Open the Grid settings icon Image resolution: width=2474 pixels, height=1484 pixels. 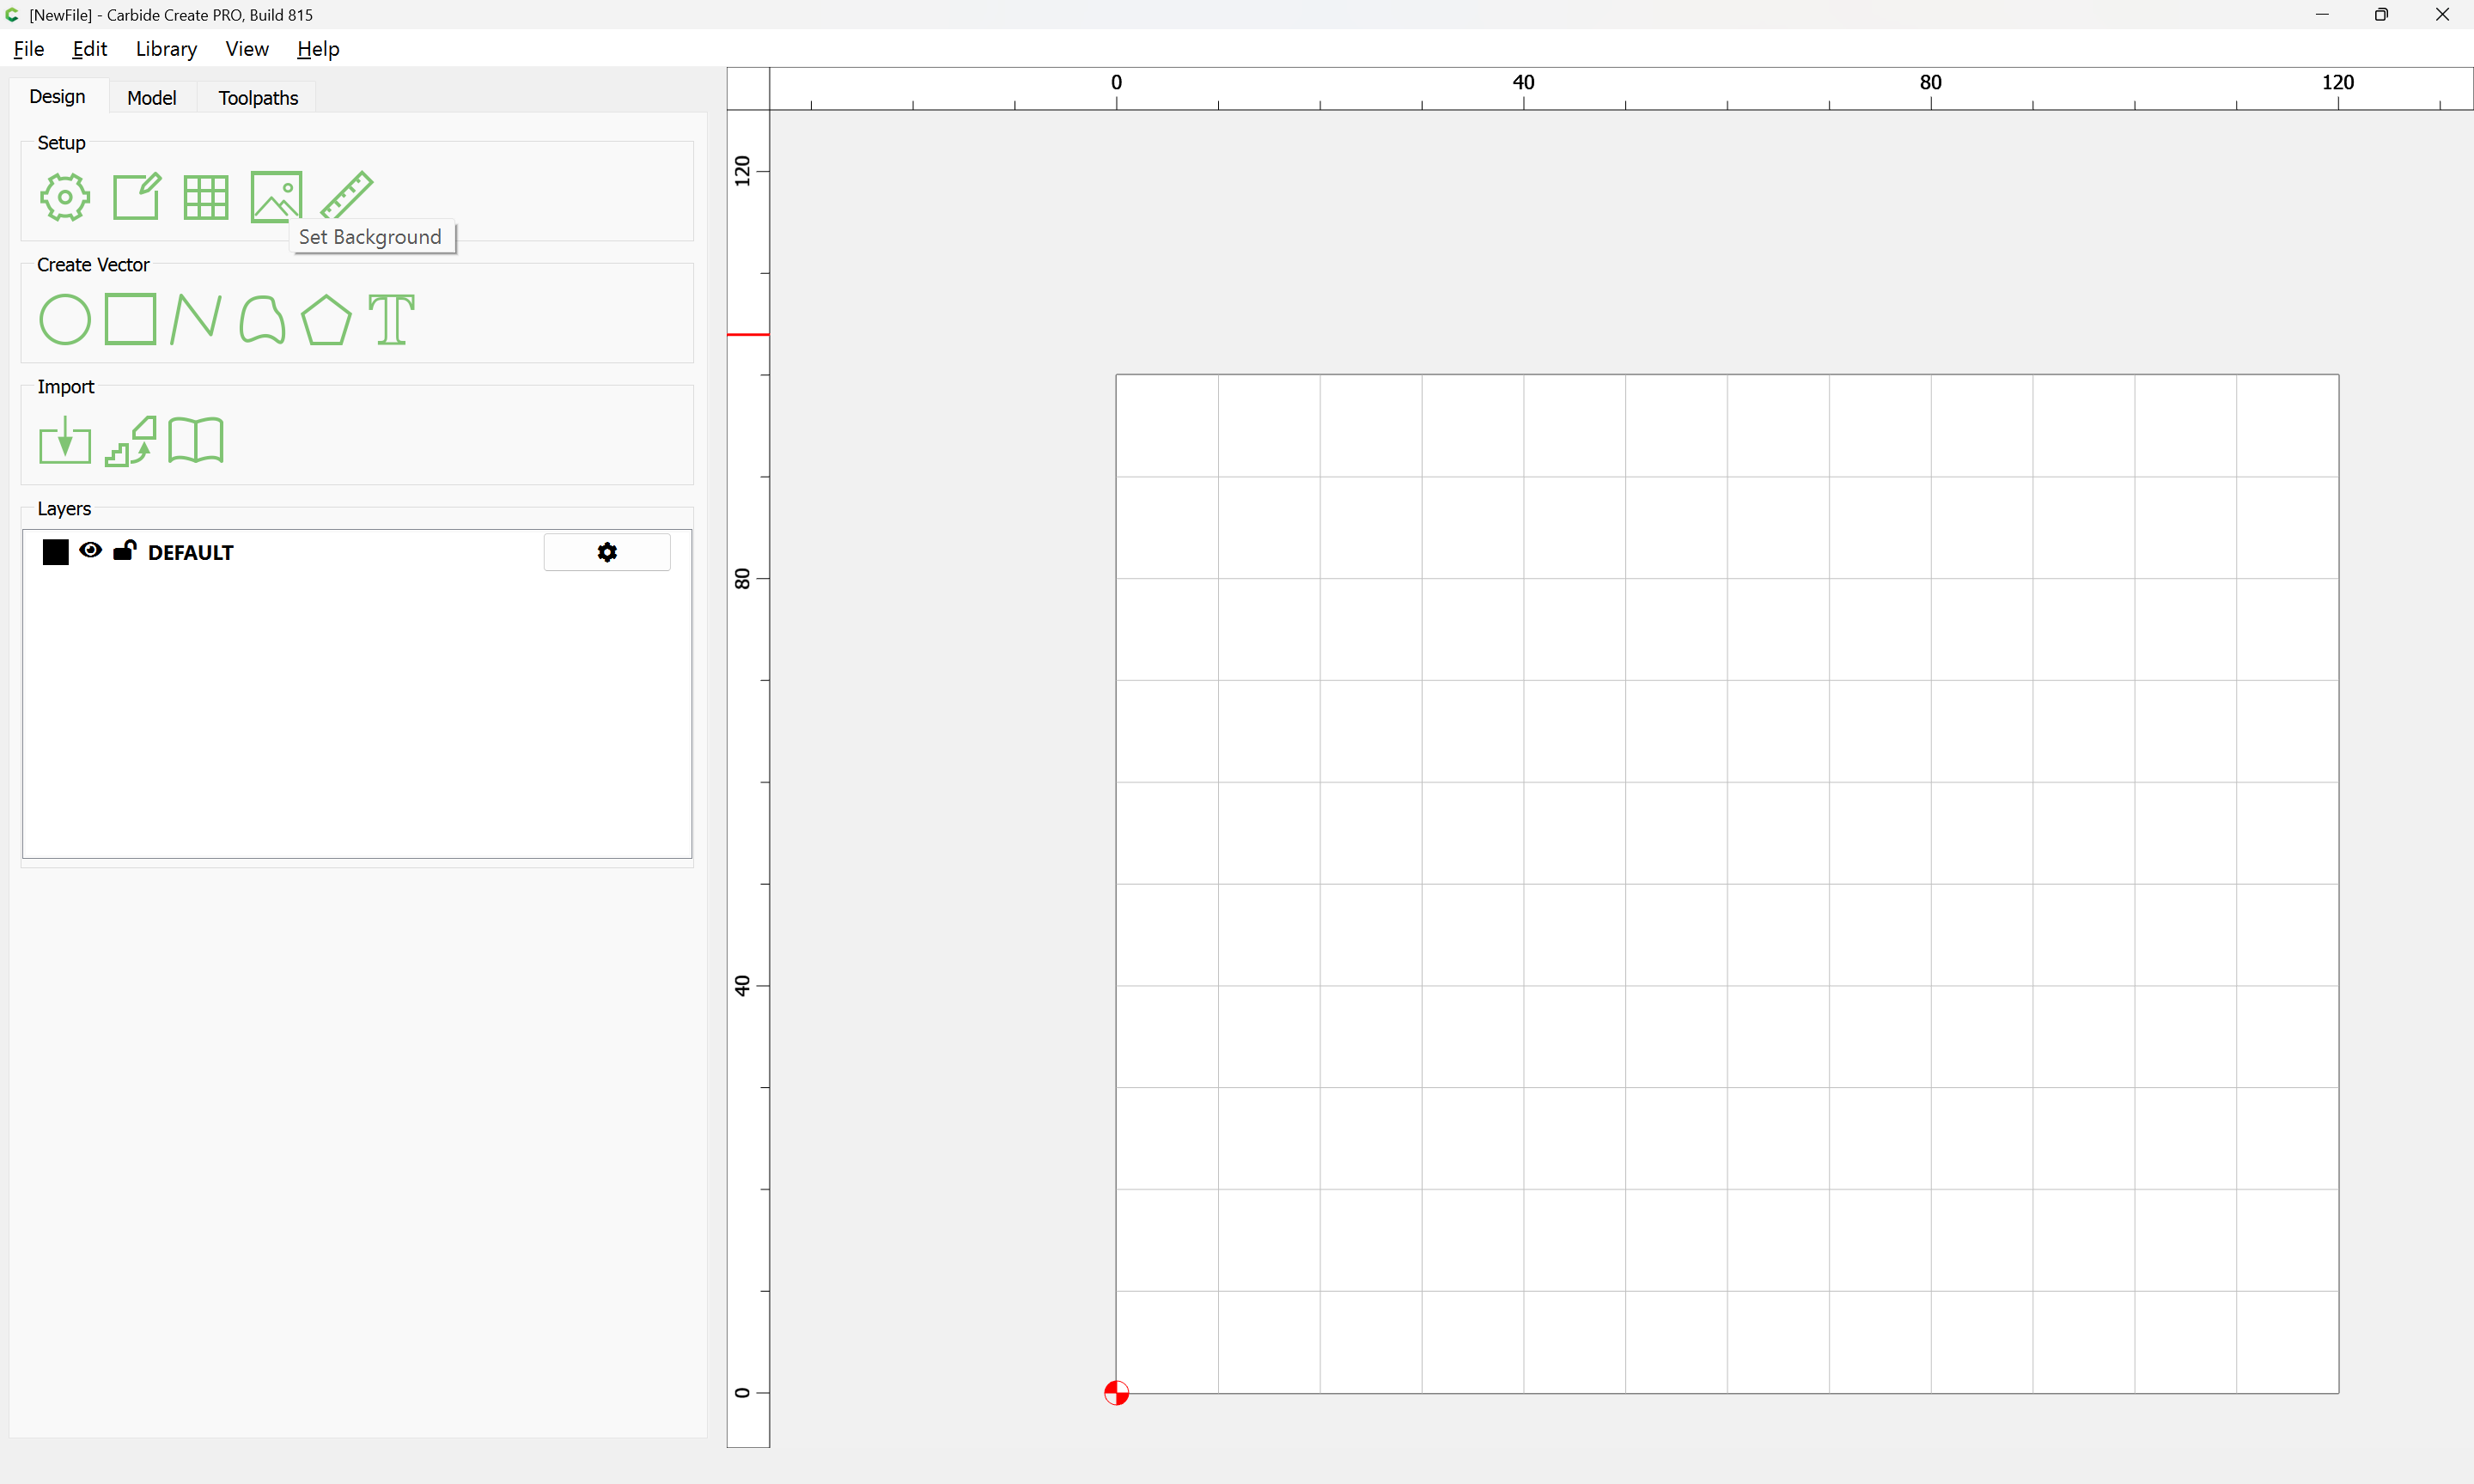pyautogui.click(x=206, y=197)
